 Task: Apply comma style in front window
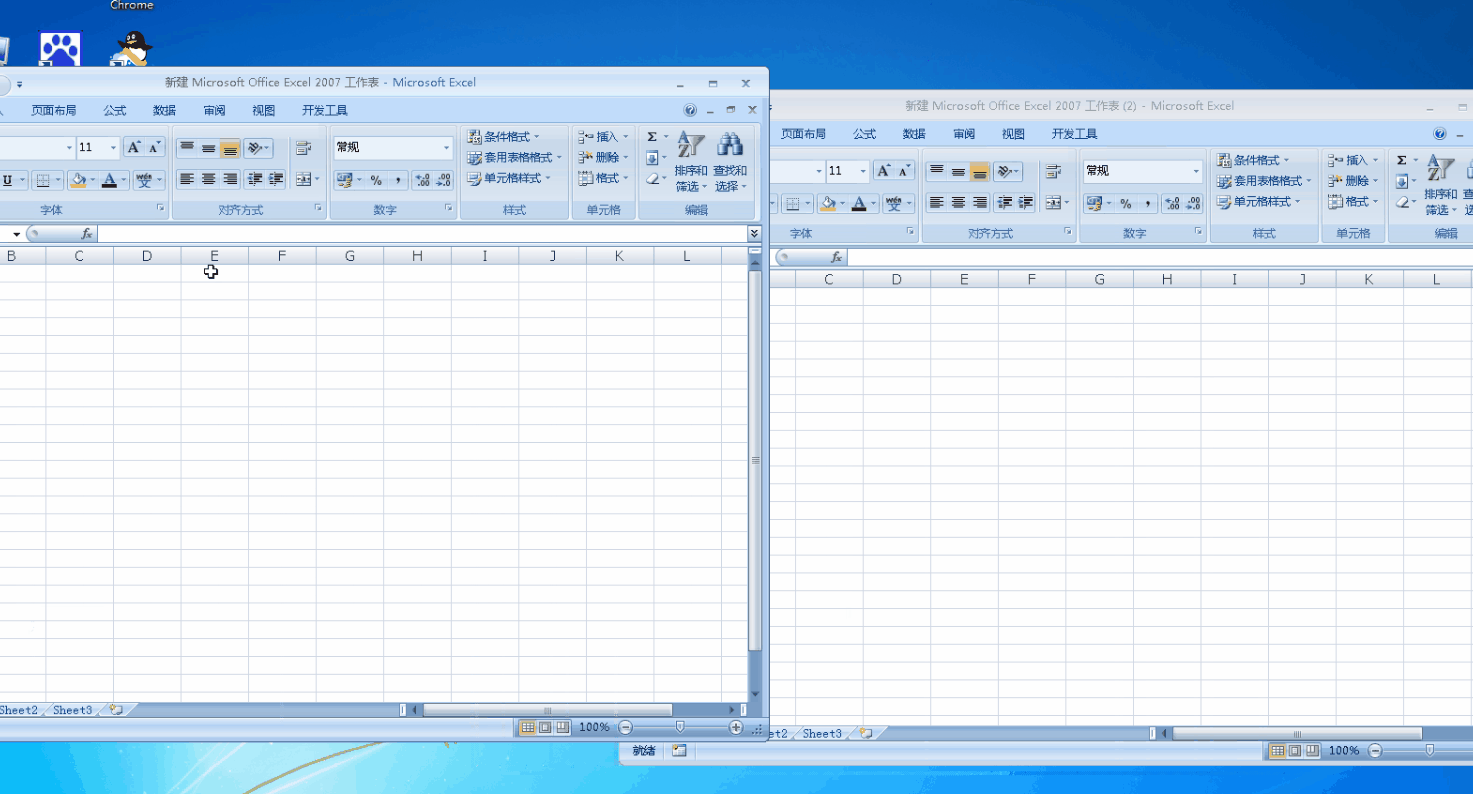(398, 180)
